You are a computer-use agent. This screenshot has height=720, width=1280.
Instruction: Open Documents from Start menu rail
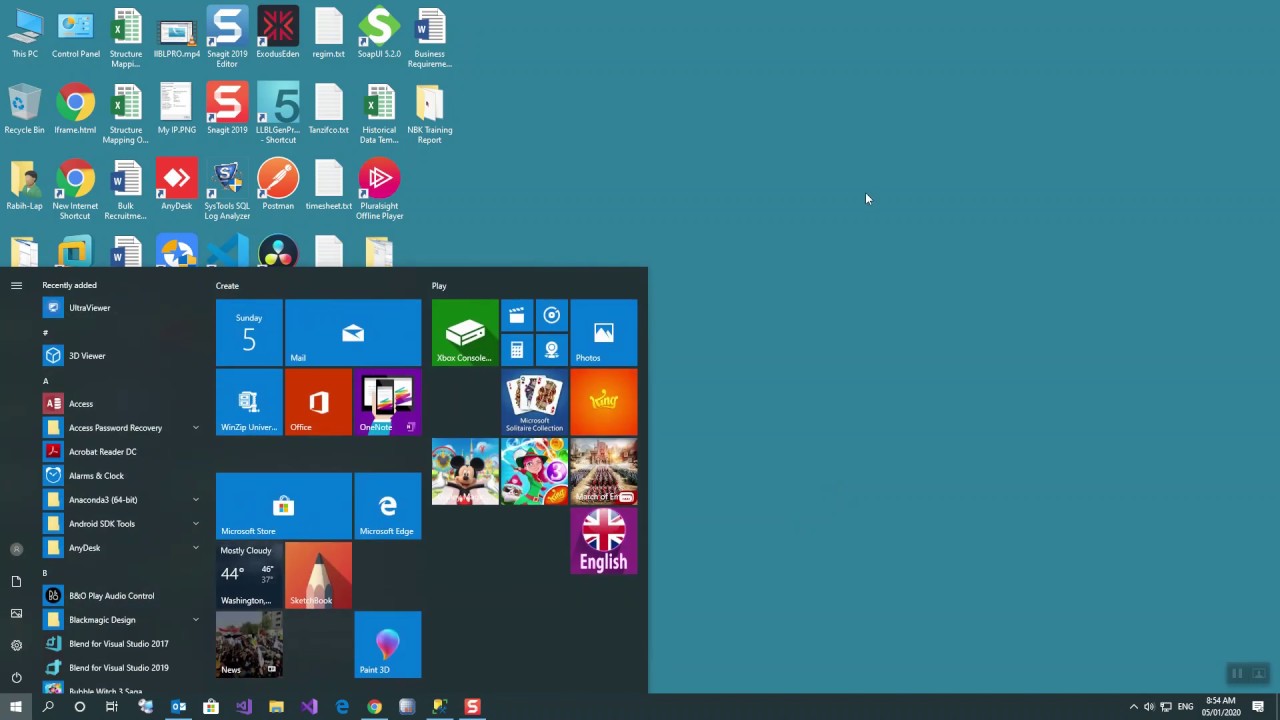click(x=16, y=581)
